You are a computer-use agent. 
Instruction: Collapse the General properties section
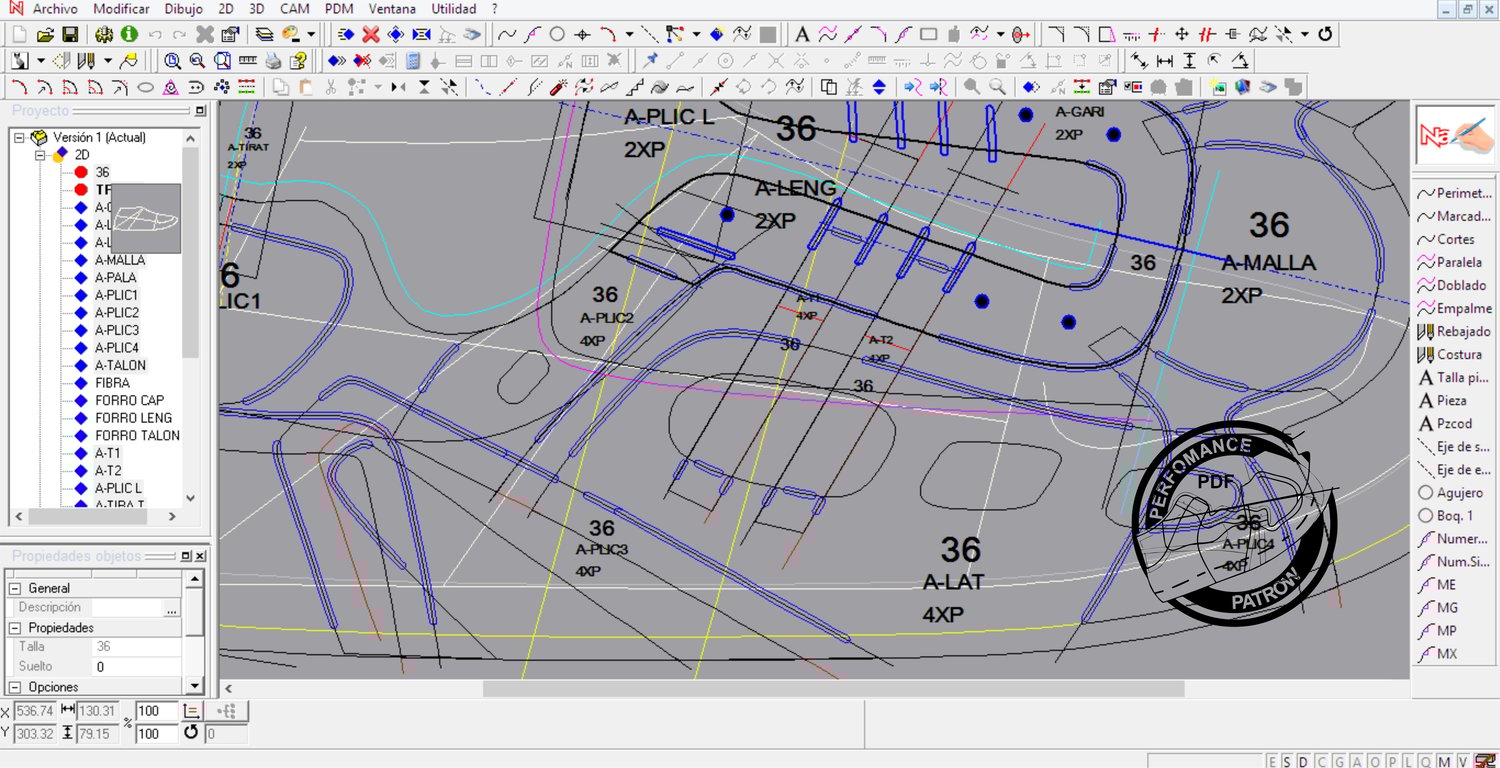(x=15, y=588)
